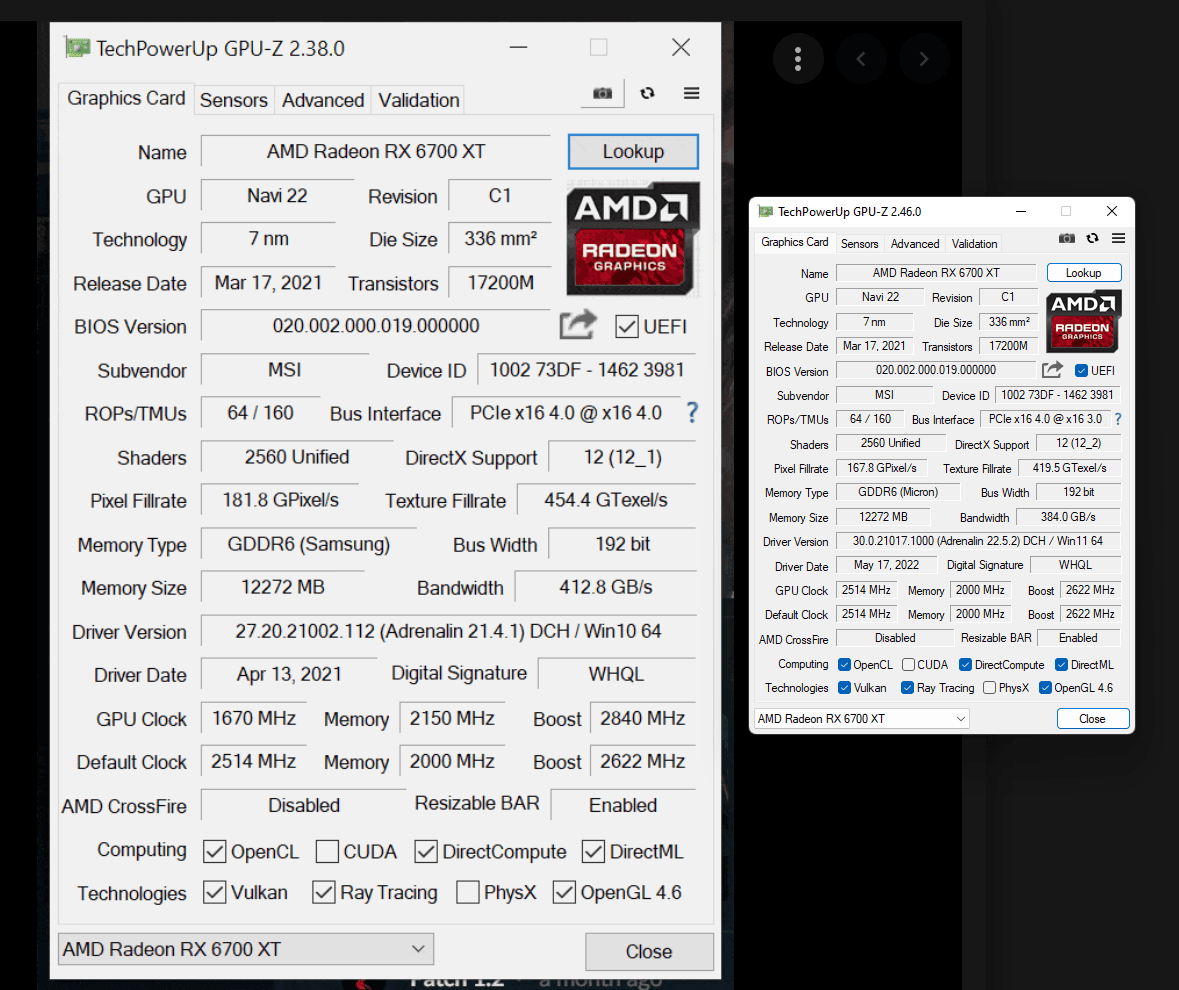Screen dimensions: 1179x990
Task: Toggle OpenGL 4.6 checkbox in GPU-Z 2.38.0
Action: tap(564, 892)
